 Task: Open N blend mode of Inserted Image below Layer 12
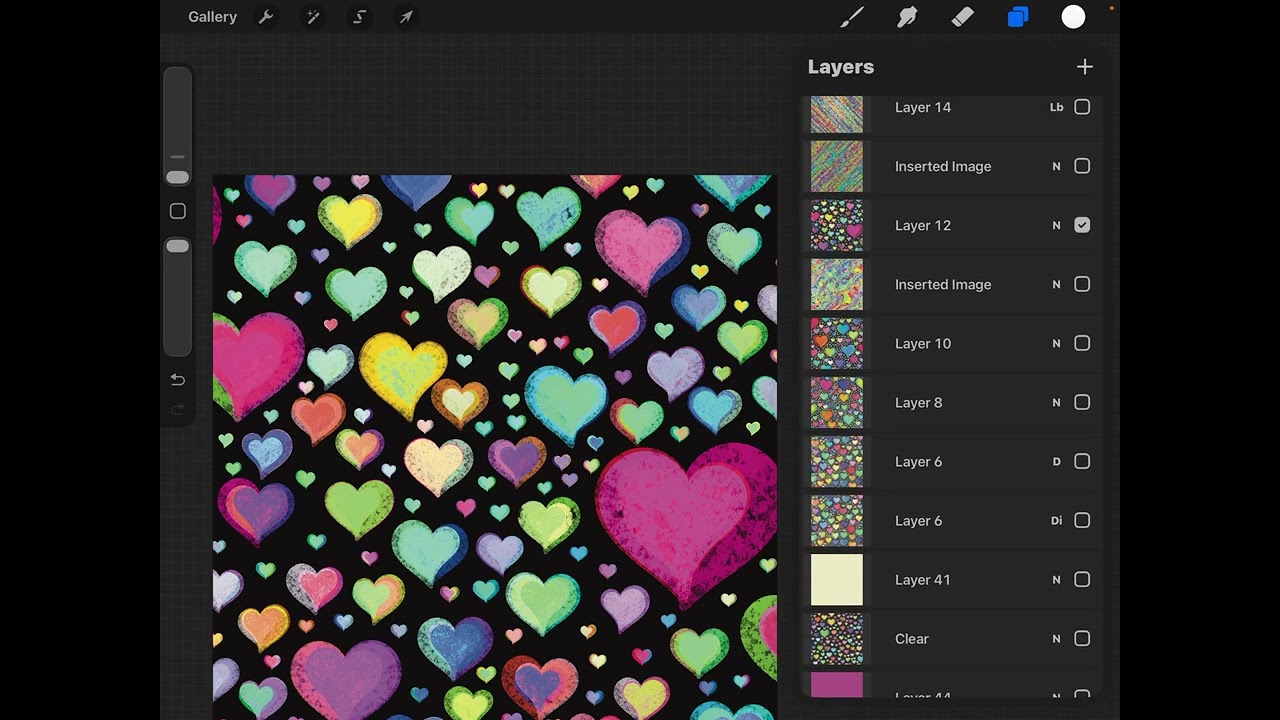pos(1056,284)
